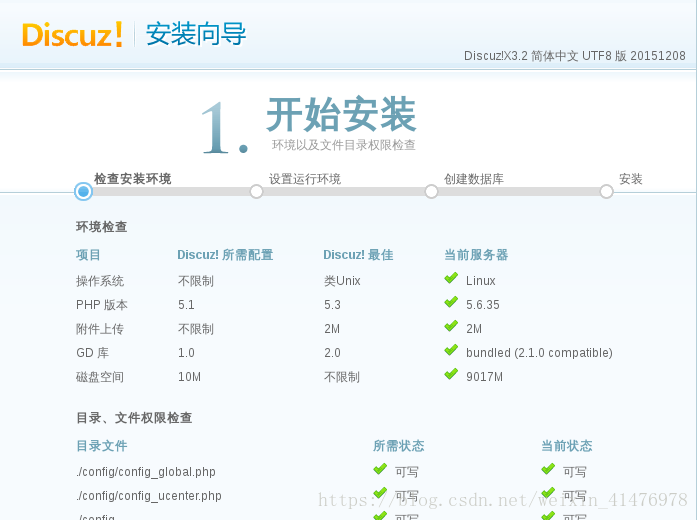699x520 pixels.
Task: Select the step circle for 设置运行环境
Action: [x=256, y=192]
